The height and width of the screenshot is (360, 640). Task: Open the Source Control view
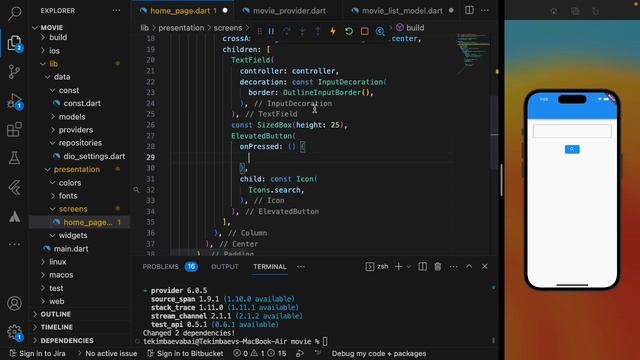pos(14,72)
